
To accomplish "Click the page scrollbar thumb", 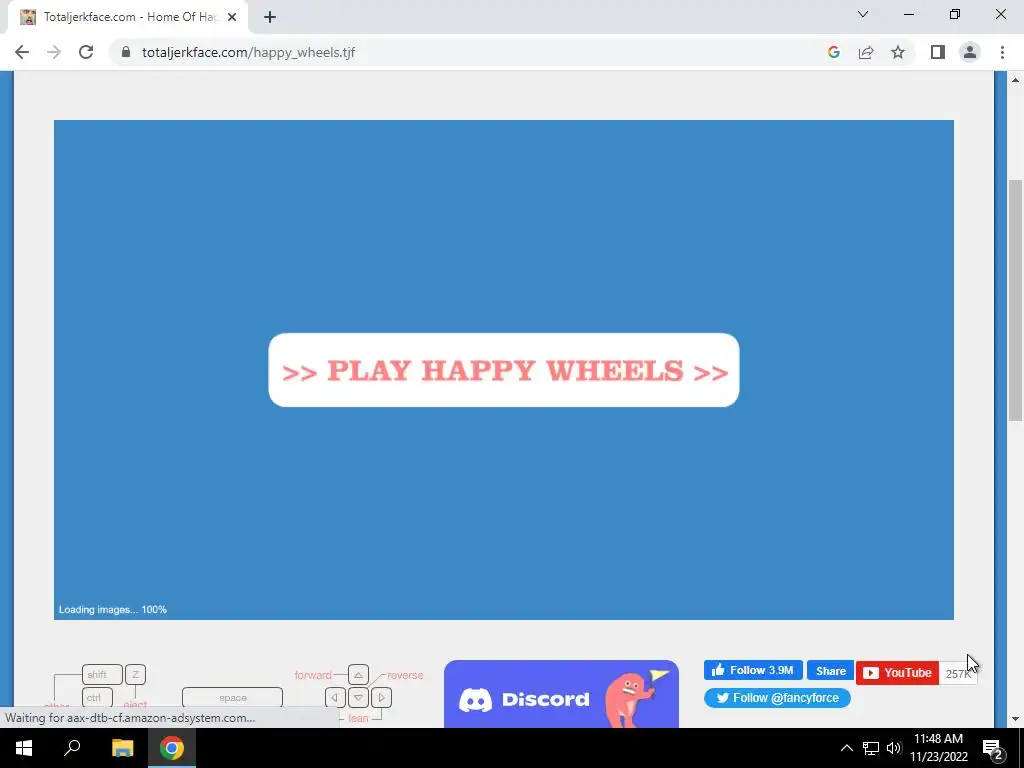I will (1015, 300).
